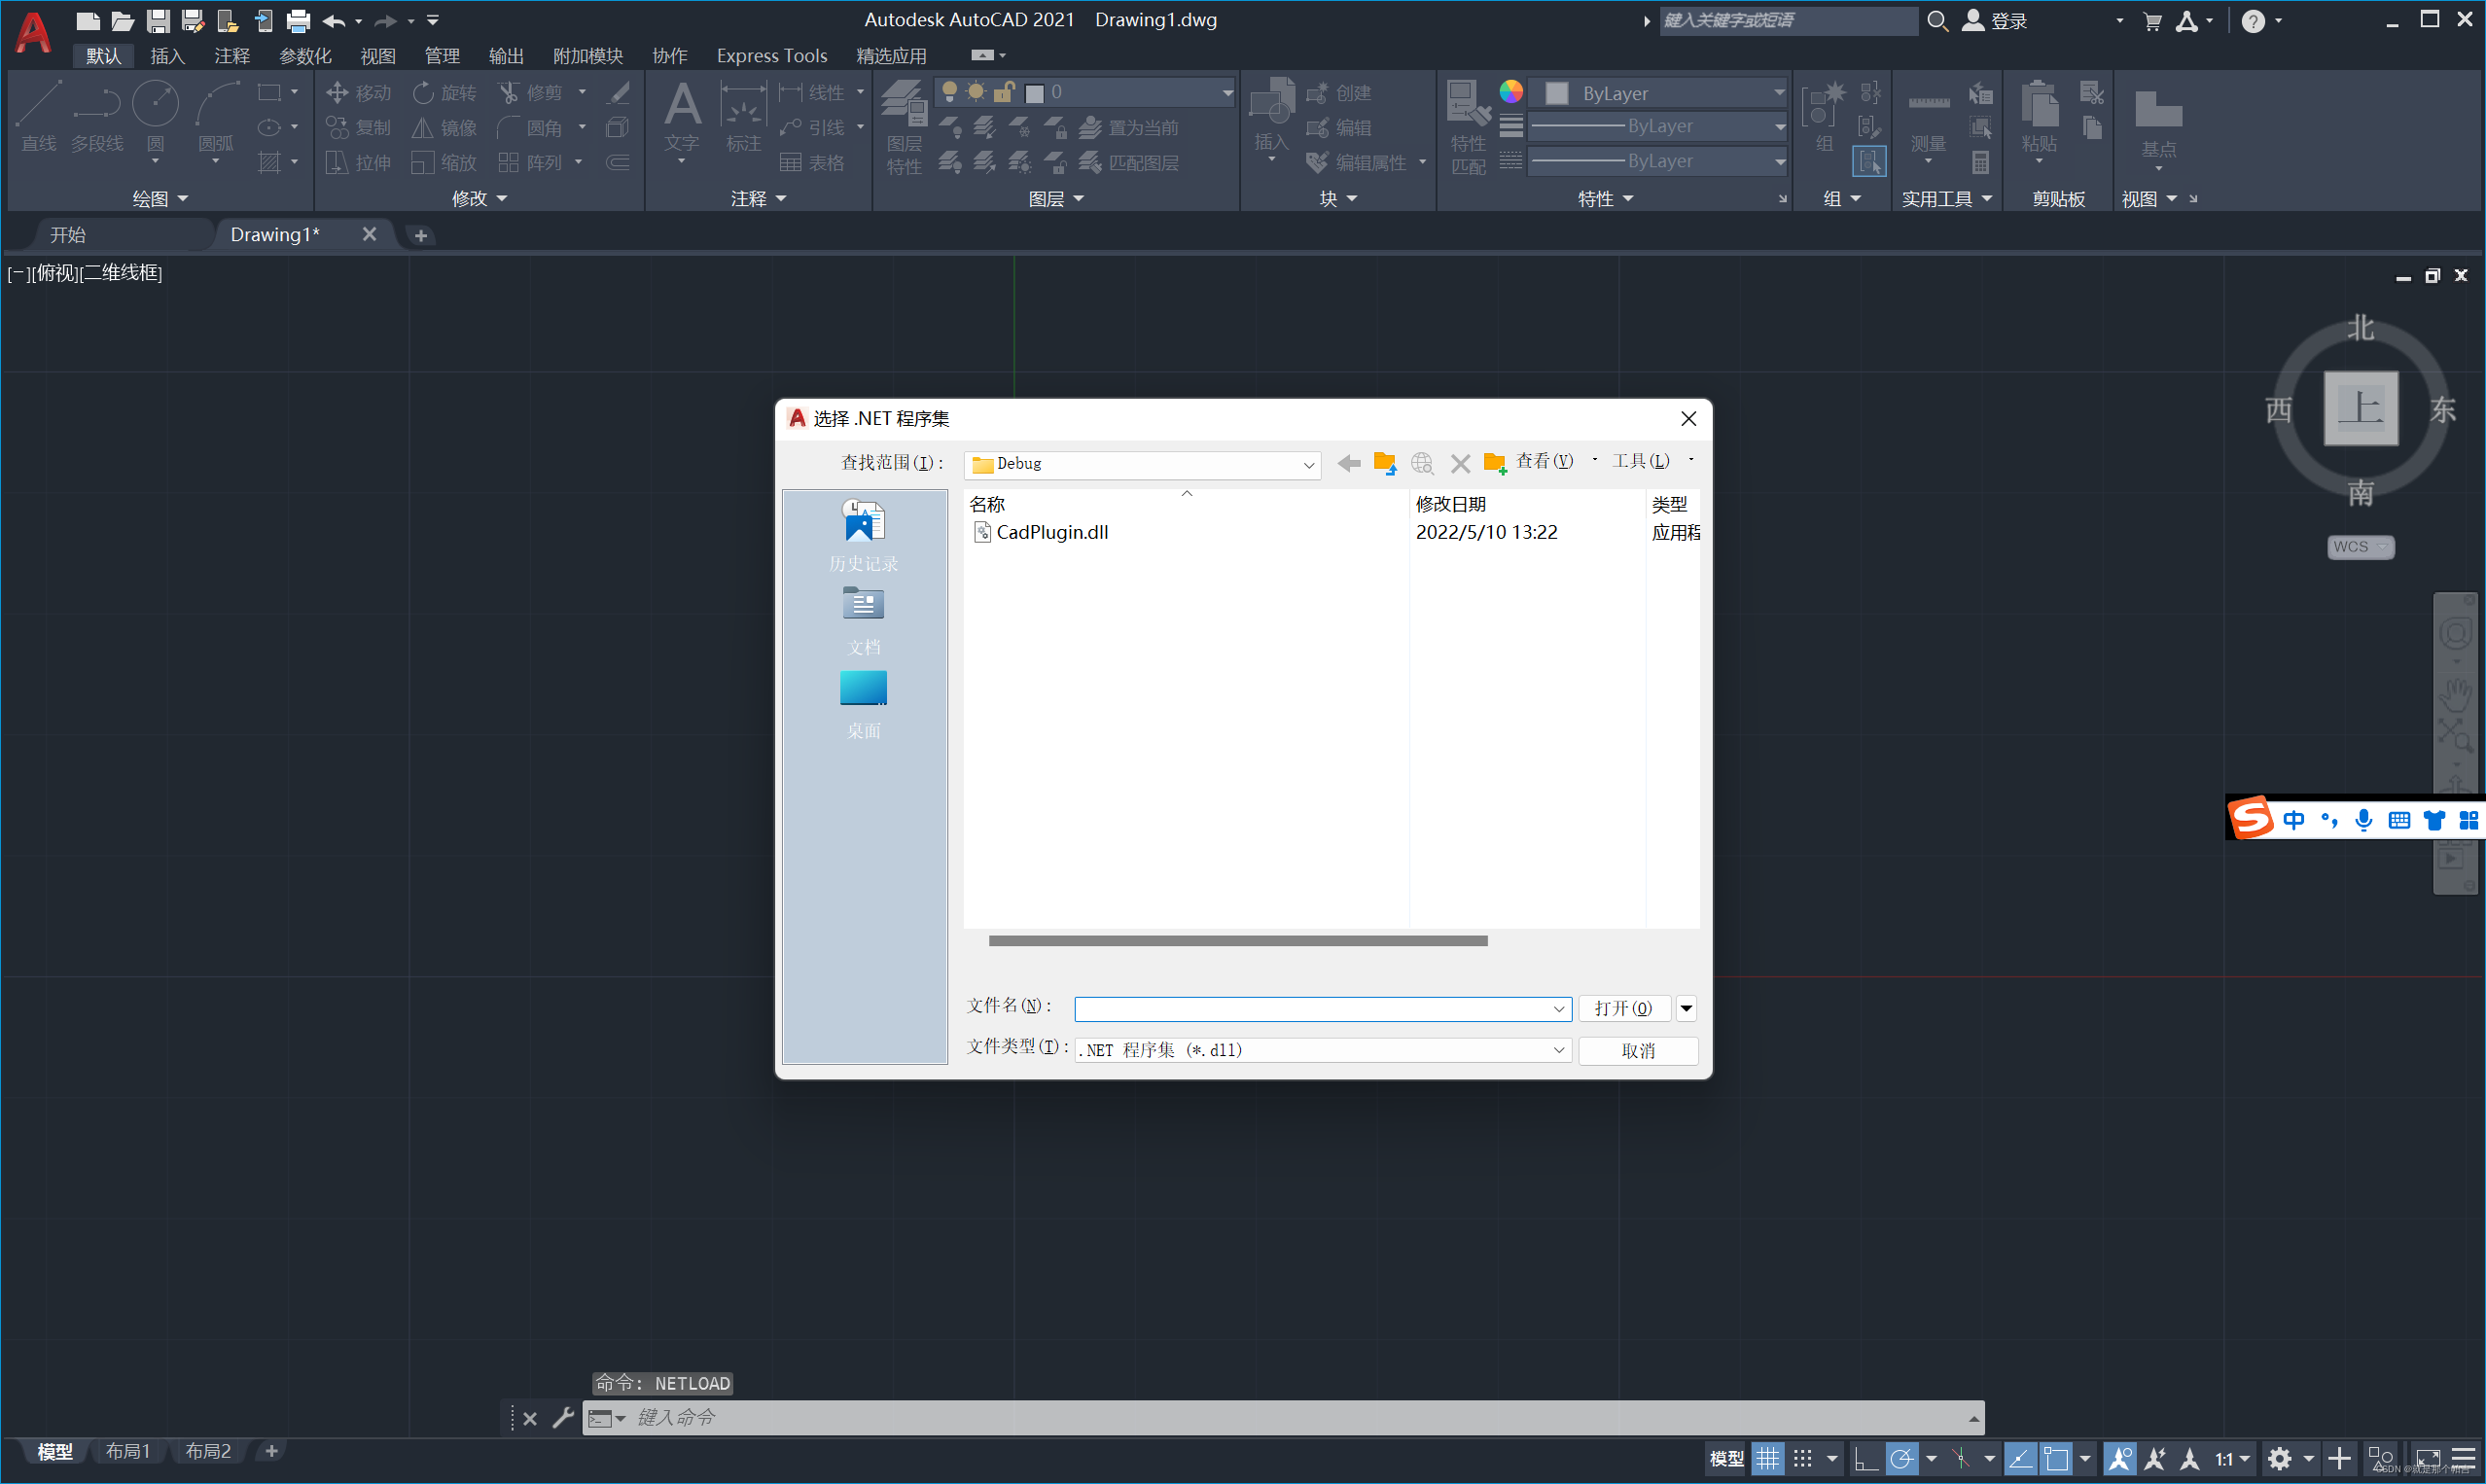The height and width of the screenshot is (1484, 2486).
Task: Open the ByLayer color dropdown
Action: pyautogui.click(x=1779, y=92)
